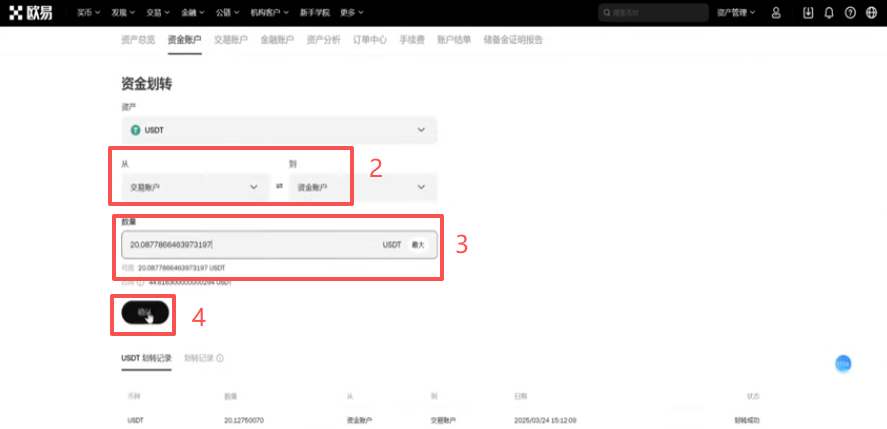The height and width of the screenshot is (429, 887).
Task: Click the 最大 max amount button
Action: [x=417, y=245]
